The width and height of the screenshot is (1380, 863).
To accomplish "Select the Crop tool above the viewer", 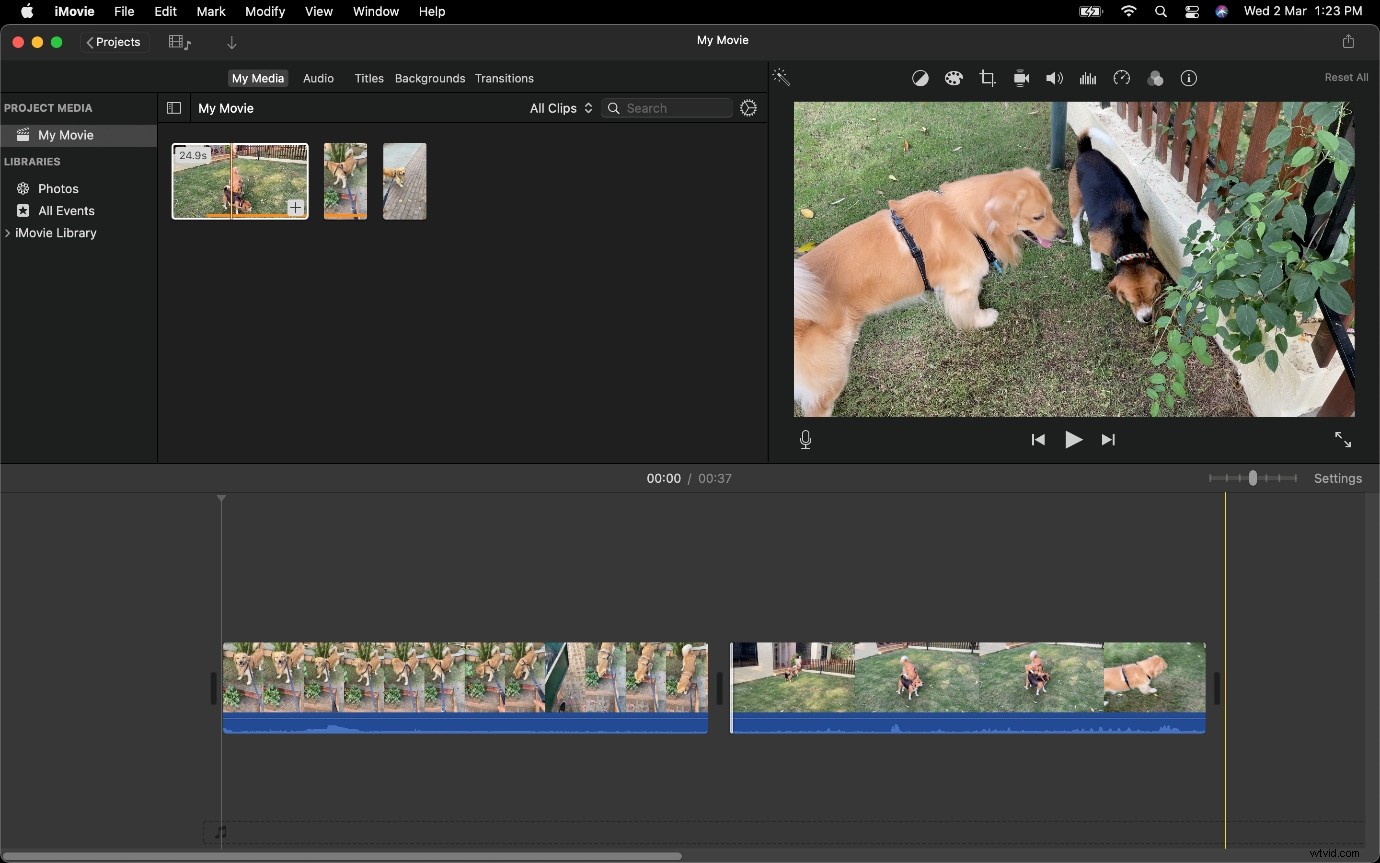I will point(988,78).
